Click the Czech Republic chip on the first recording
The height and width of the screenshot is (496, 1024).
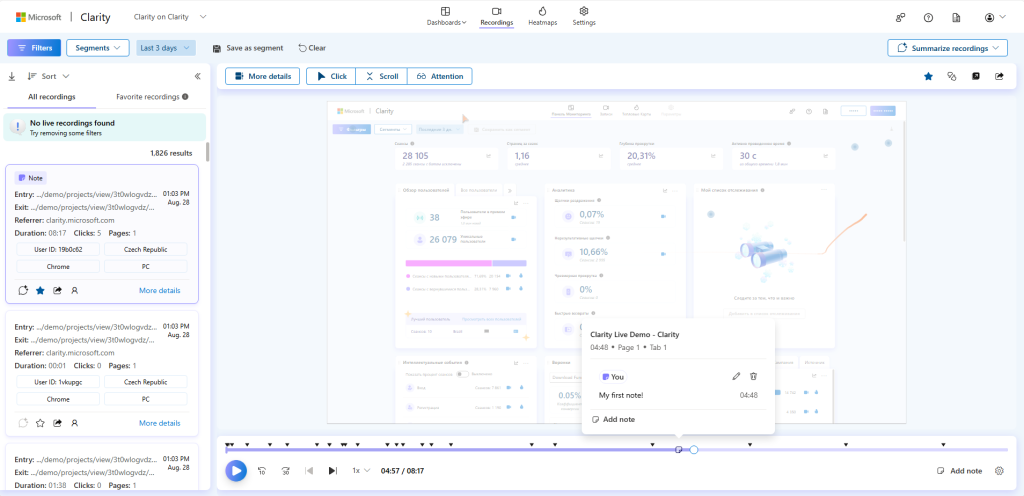pyautogui.click(x=146, y=249)
